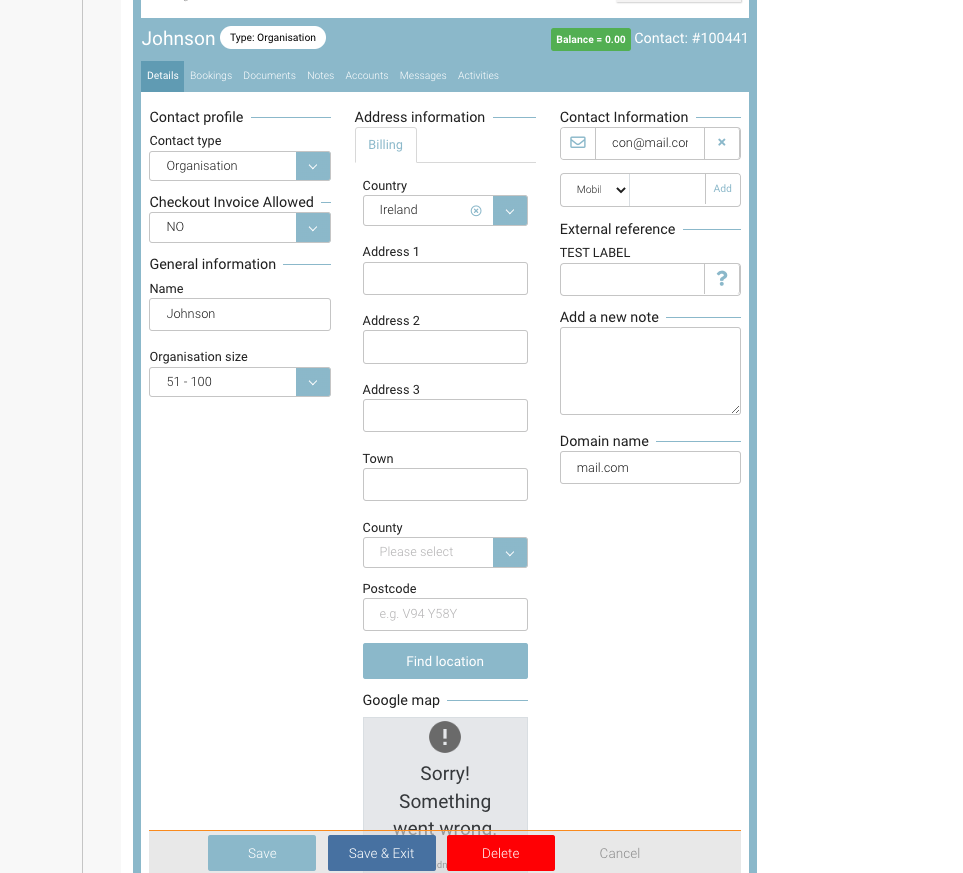Switch to the Bookings tab
Screen dimensions: 963x873
point(211,76)
